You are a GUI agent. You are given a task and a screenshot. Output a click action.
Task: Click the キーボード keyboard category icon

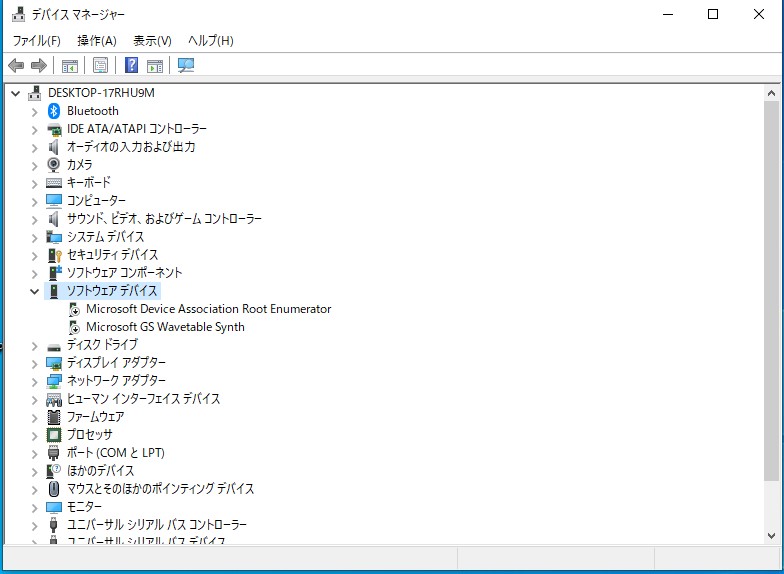click(x=54, y=183)
